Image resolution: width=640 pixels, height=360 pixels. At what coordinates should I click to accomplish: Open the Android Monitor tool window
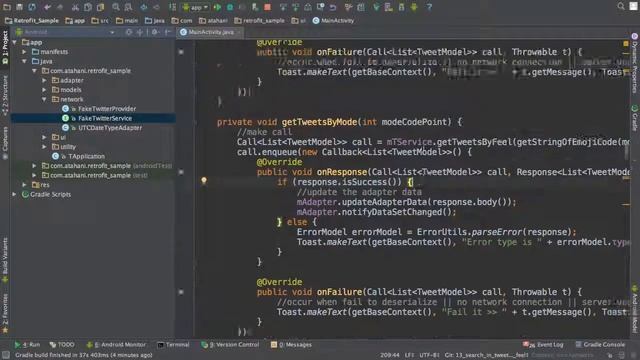click(x=116, y=345)
